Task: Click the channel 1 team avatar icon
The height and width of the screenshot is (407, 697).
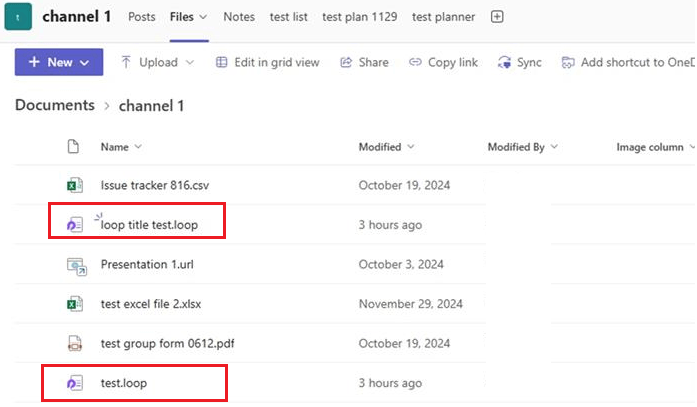Action: coord(18,16)
